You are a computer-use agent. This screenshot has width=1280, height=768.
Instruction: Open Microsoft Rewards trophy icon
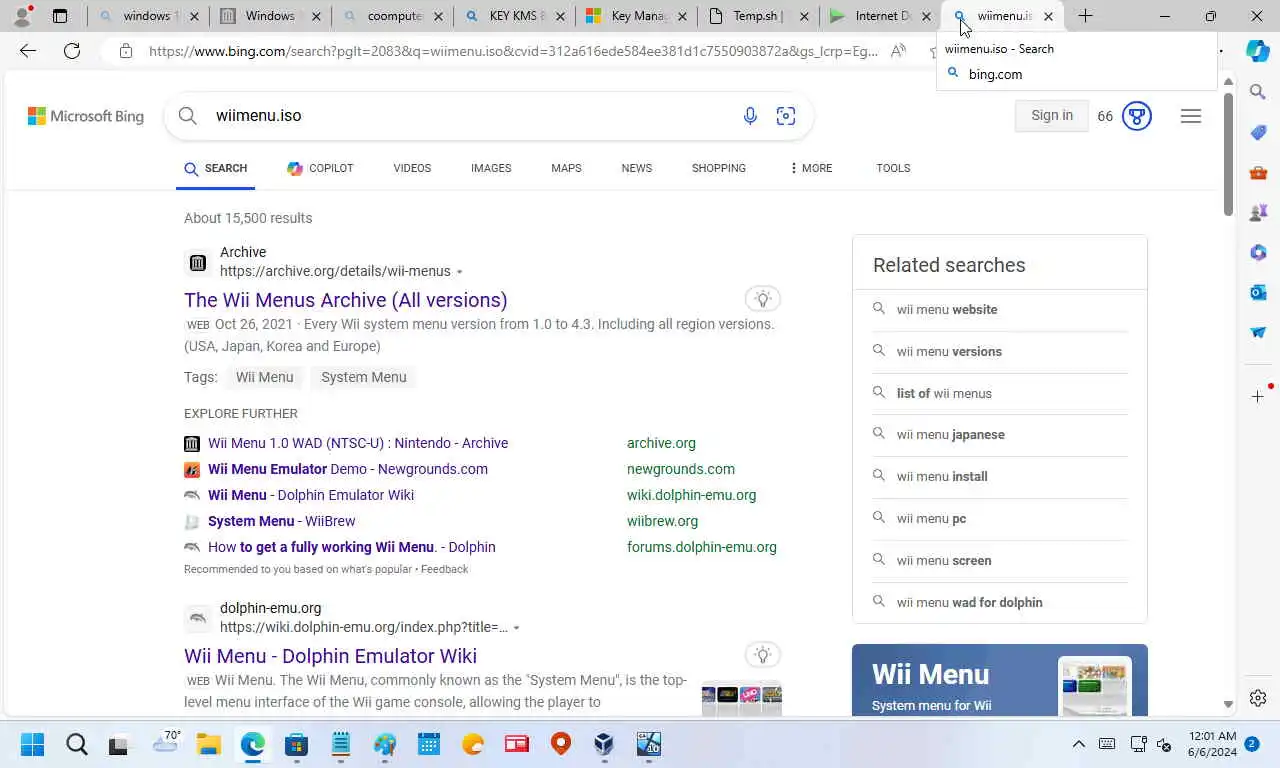(1137, 116)
